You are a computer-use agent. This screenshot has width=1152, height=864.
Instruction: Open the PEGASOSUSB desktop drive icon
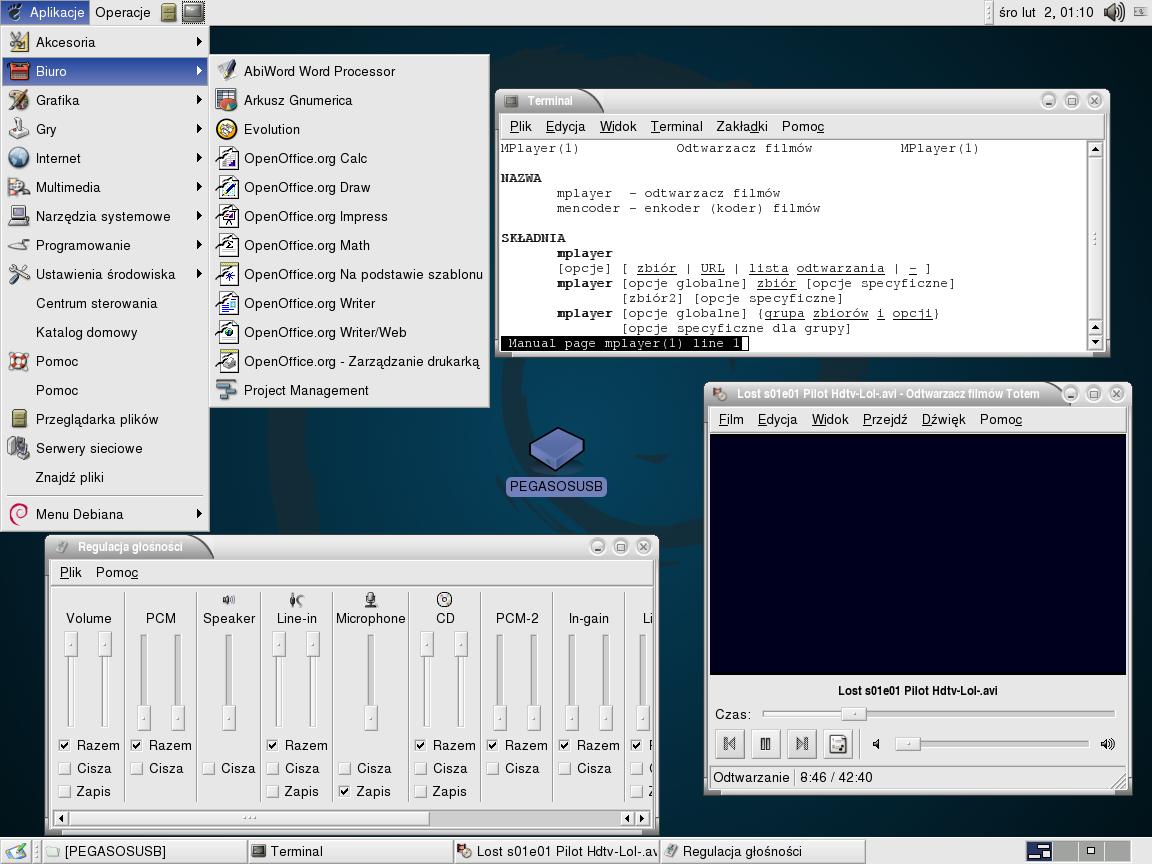(x=556, y=450)
